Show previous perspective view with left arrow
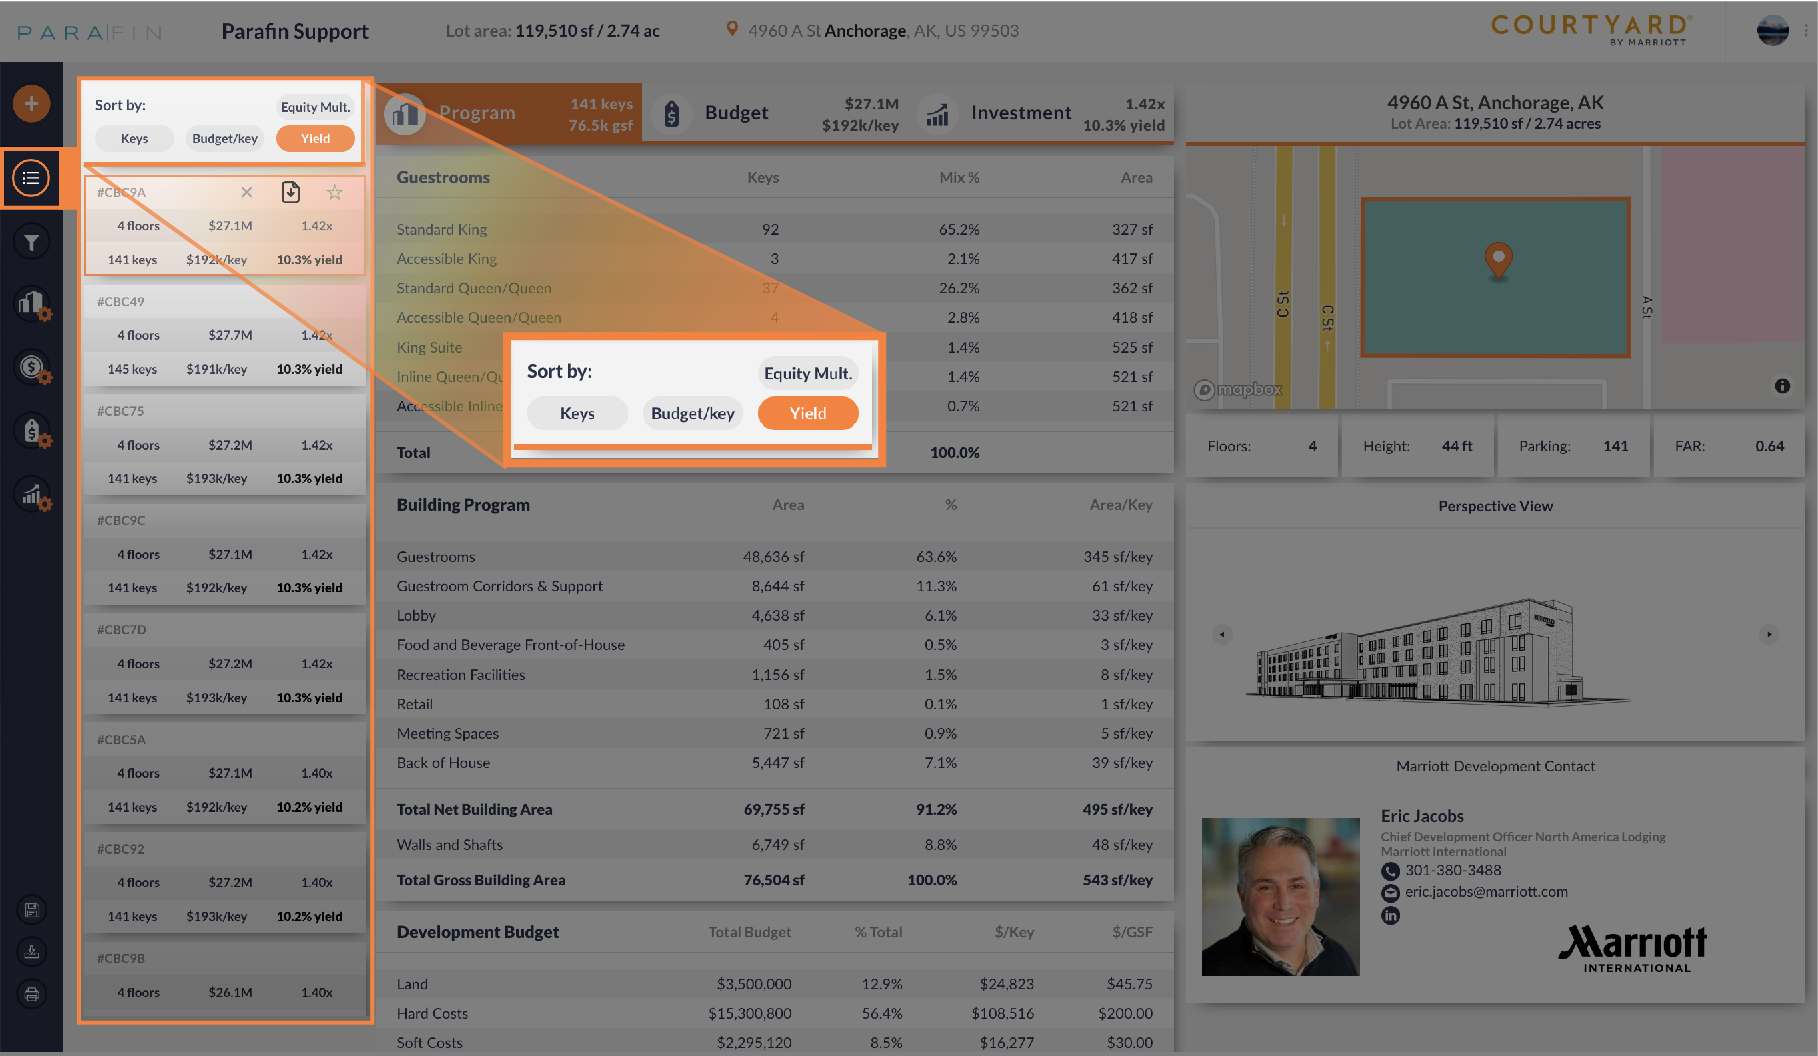Viewport: 1818px width, 1056px height. click(1222, 634)
